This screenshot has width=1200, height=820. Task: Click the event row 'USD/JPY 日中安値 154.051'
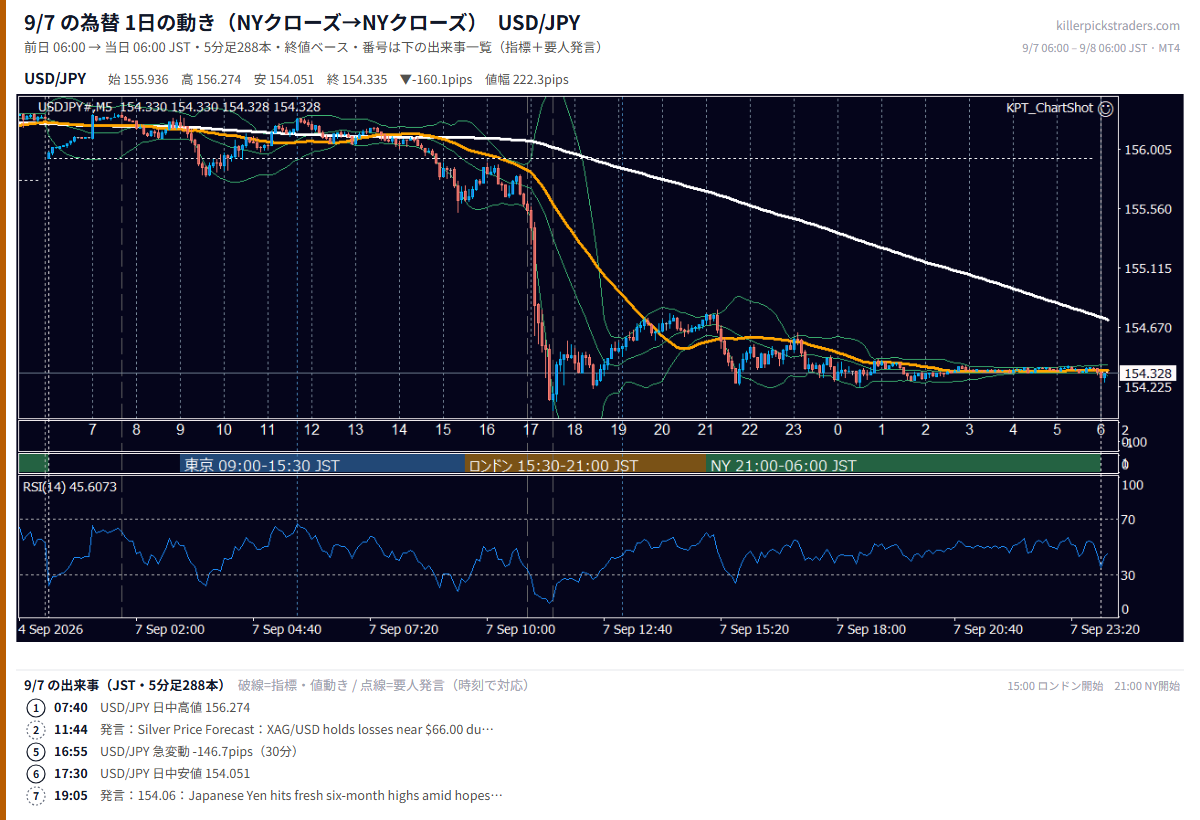(x=175, y=774)
